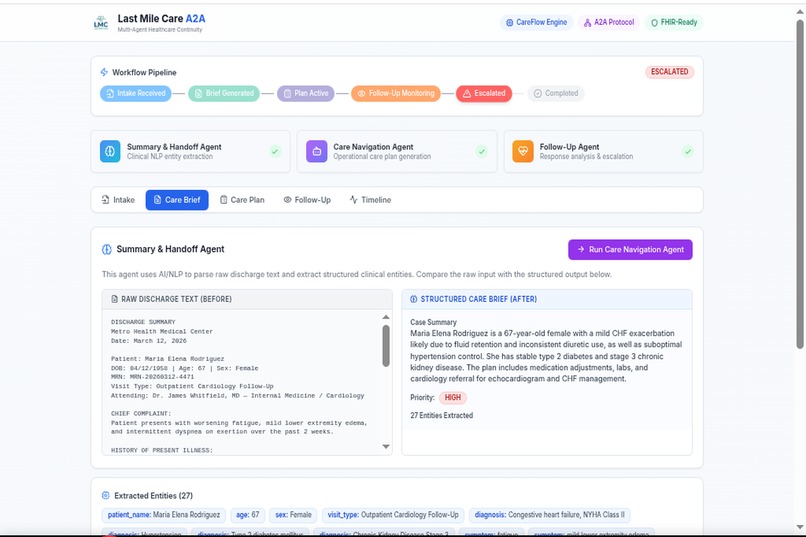Switch to the Timeline tab
Viewport: 806px width, 537px height.
[371, 200]
